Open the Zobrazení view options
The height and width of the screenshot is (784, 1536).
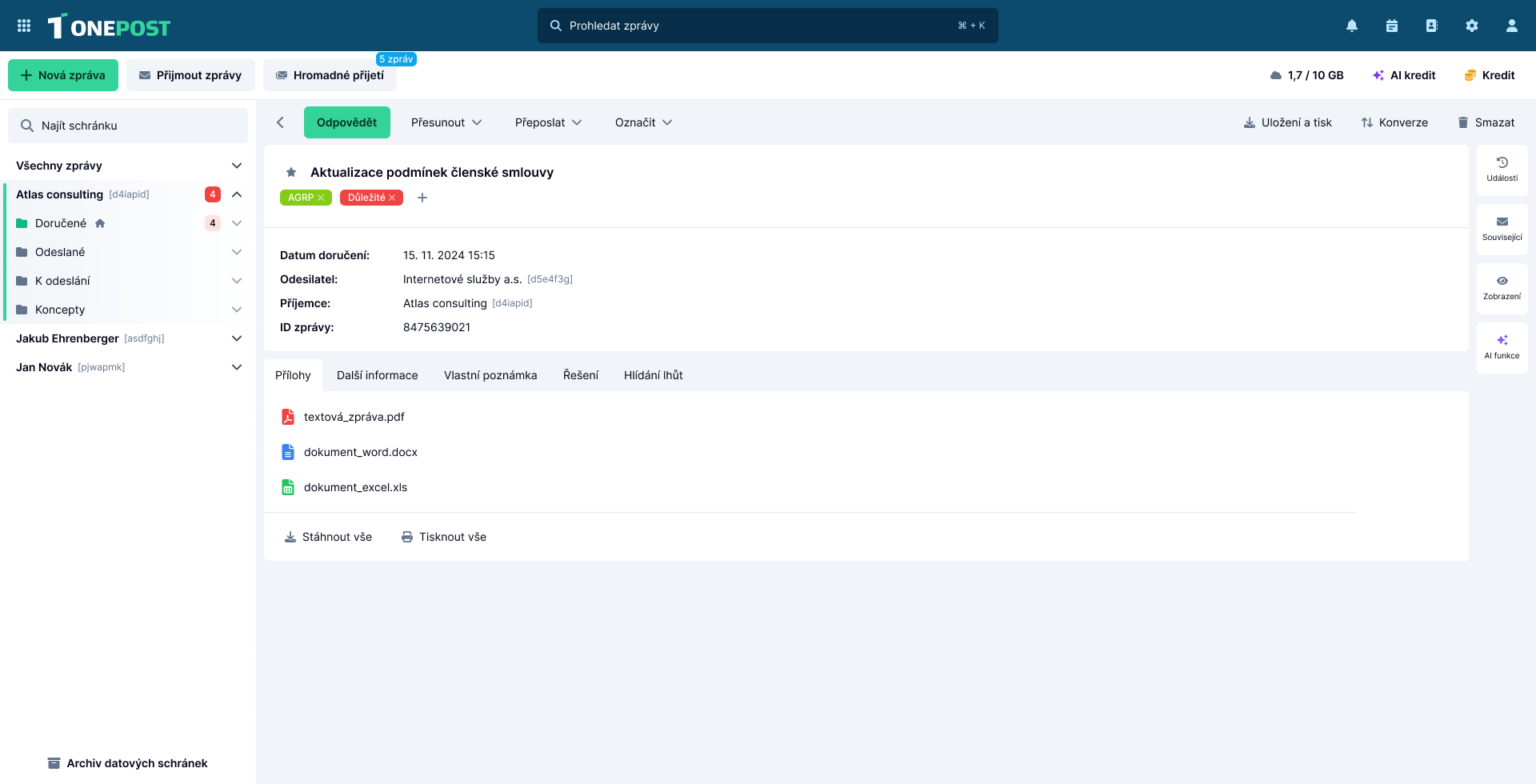1501,288
